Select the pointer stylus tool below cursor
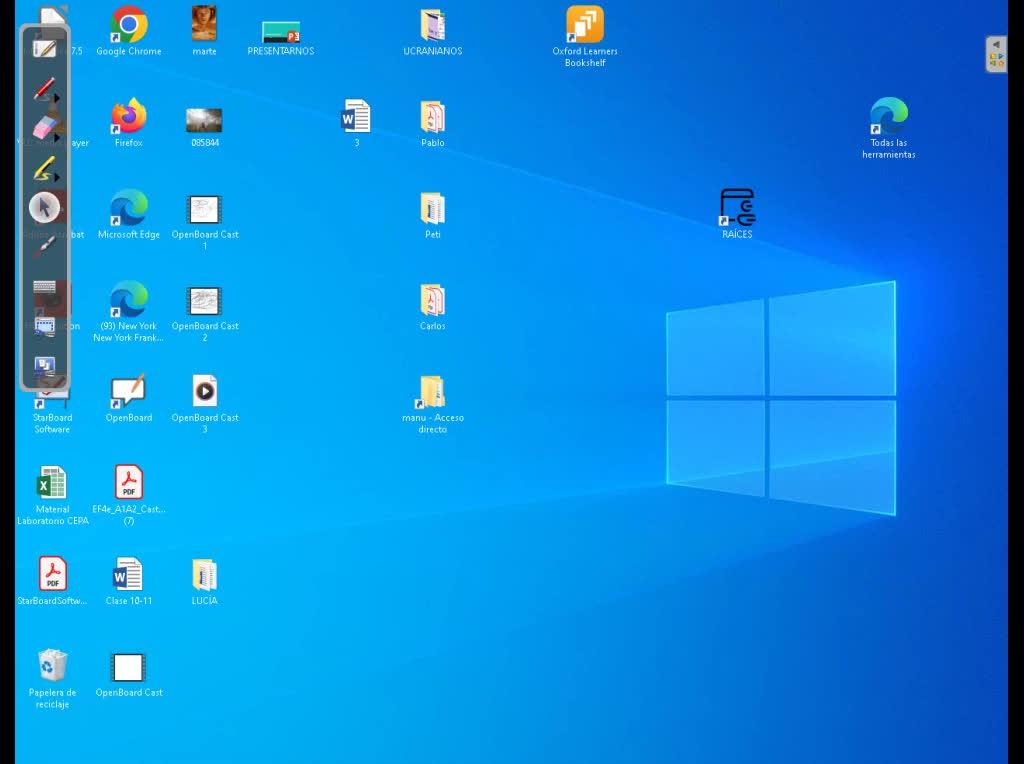This screenshot has height=764, width=1024. point(44,247)
